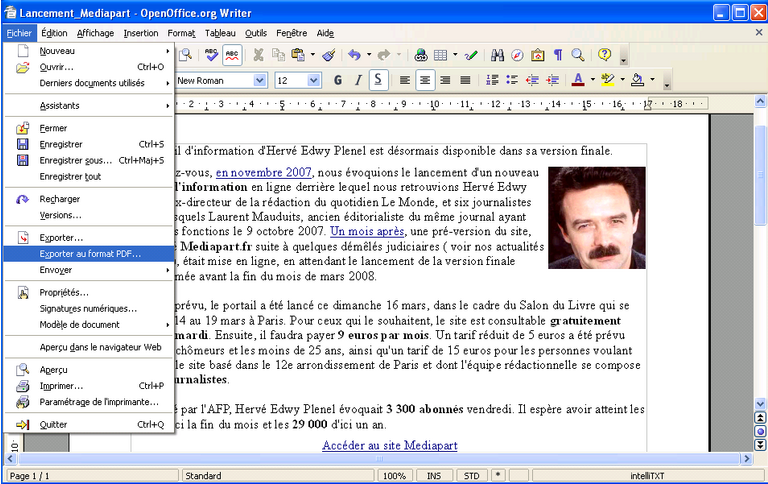Apply the red font color A
This screenshot has height=484, width=768.
pyautogui.click(x=578, y=80)
